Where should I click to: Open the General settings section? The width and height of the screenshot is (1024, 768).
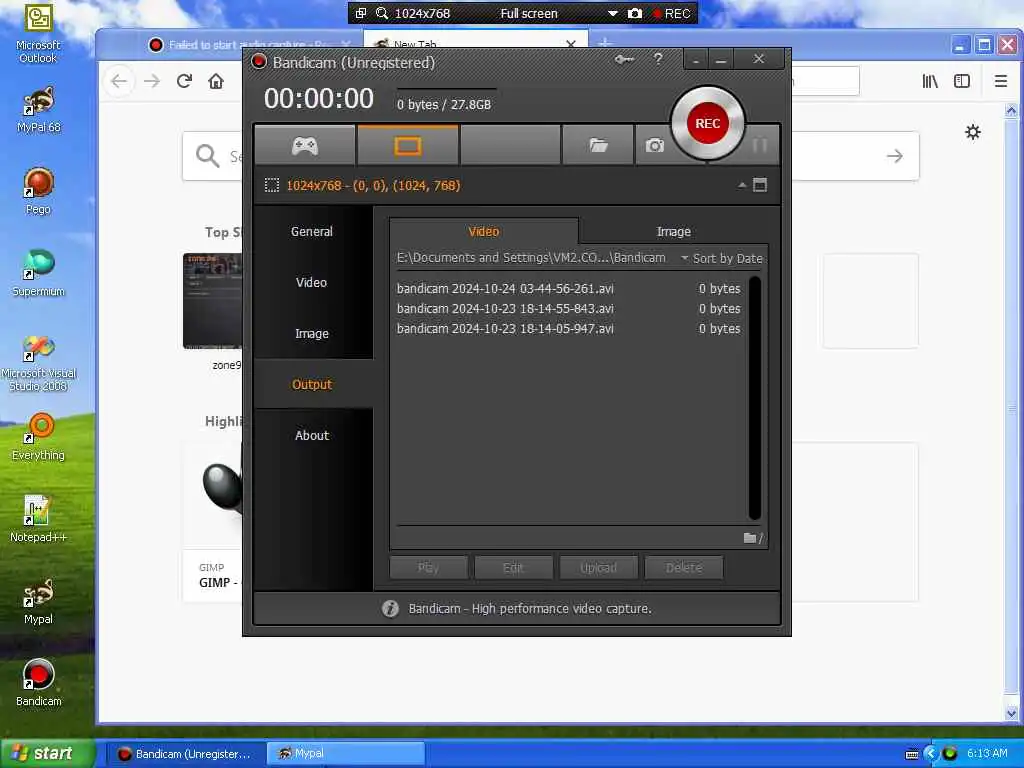point(312,232)
